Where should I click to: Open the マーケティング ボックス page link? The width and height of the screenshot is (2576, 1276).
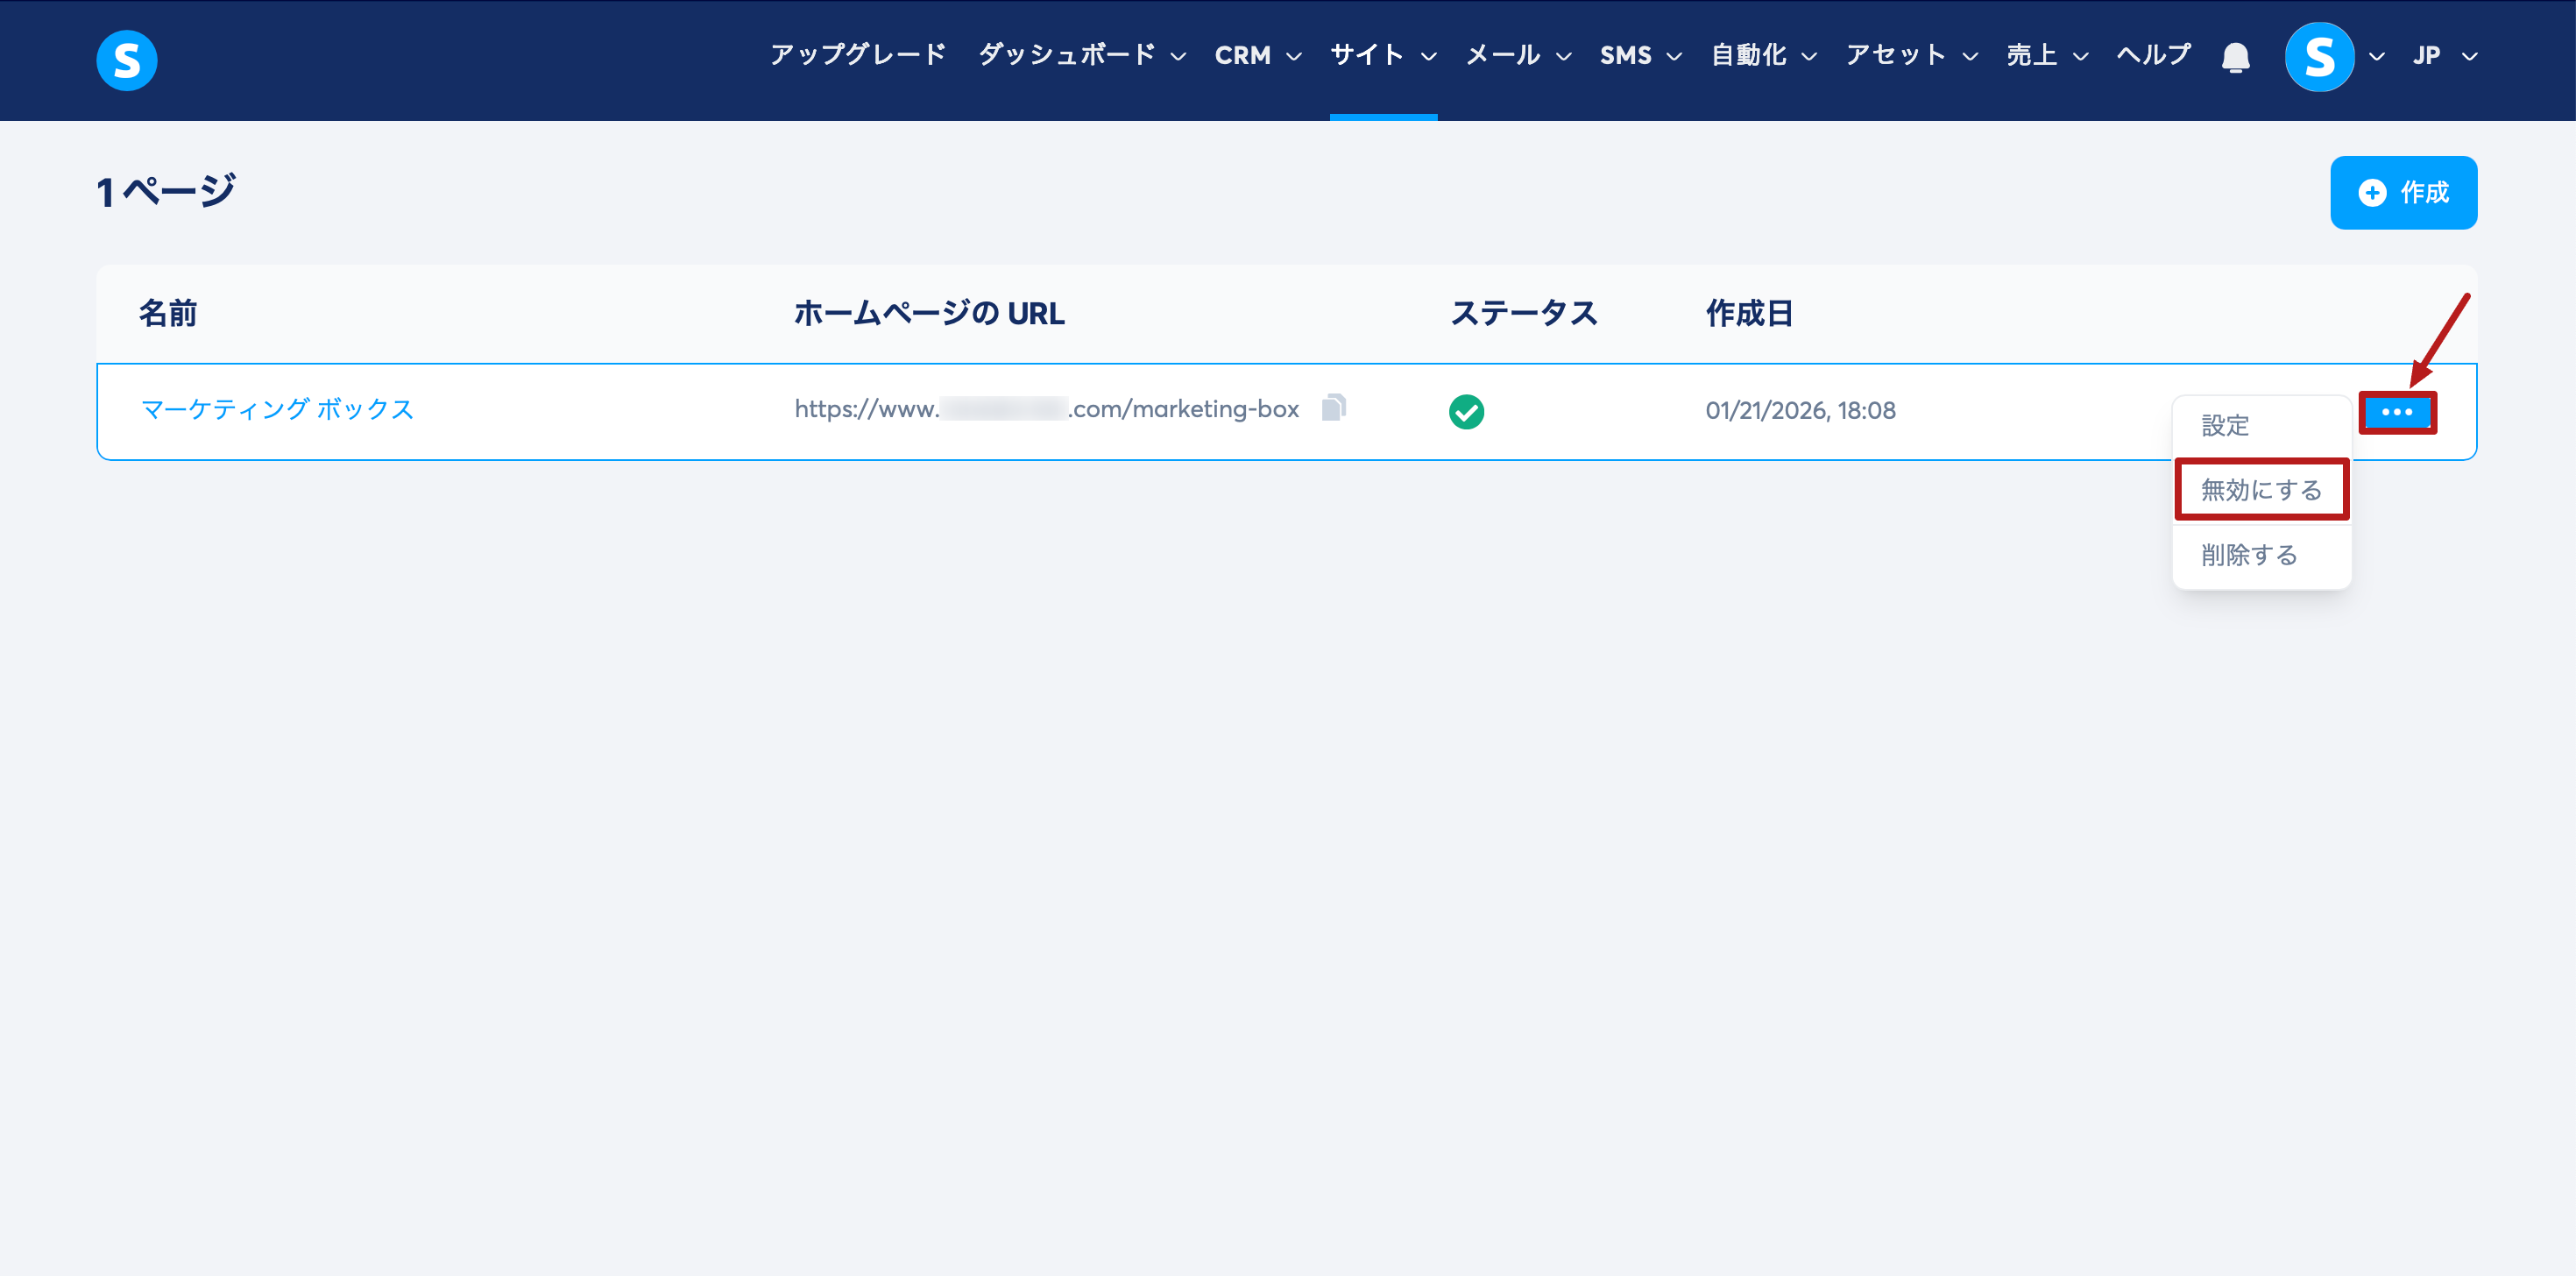[x=277, y=409]
